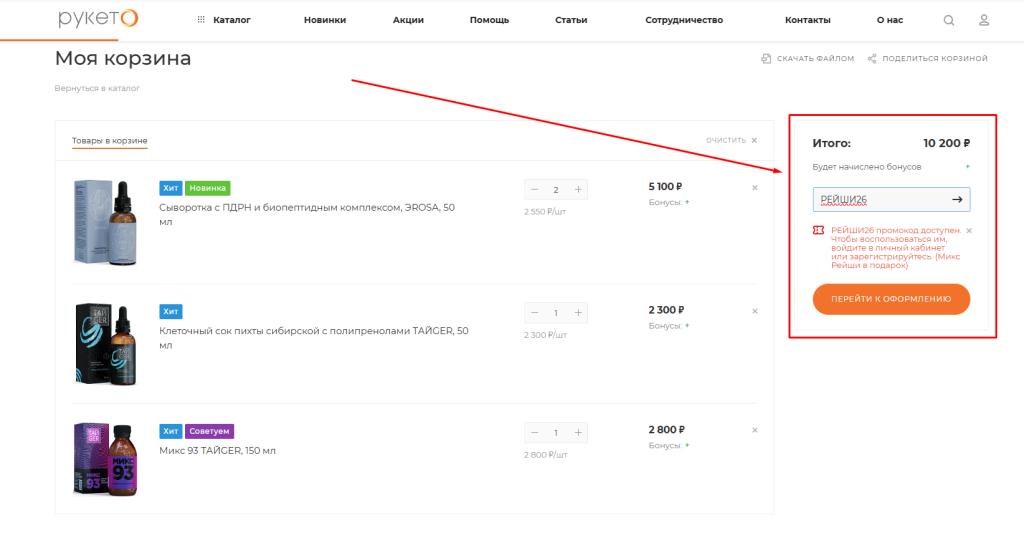Click the share cart icon
This screenshot has width=1024, height=533.
pyautogui.click(x=872, y=59)
